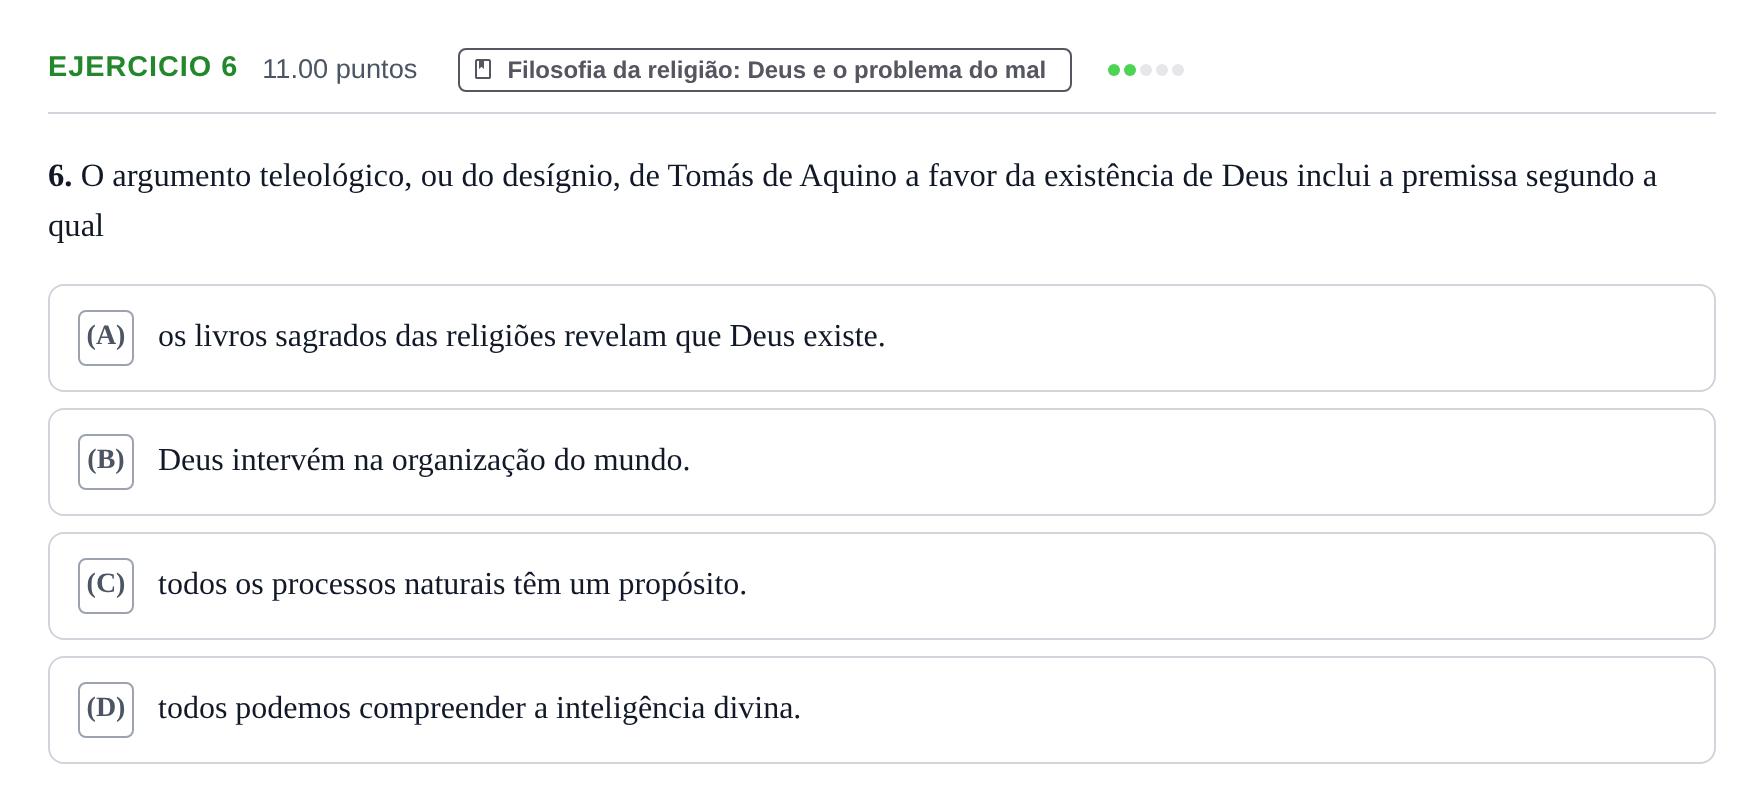Viewport: 1764px width, 812px height.
Task: Click the book icon in topic tag
Action: tap(483, 69)
